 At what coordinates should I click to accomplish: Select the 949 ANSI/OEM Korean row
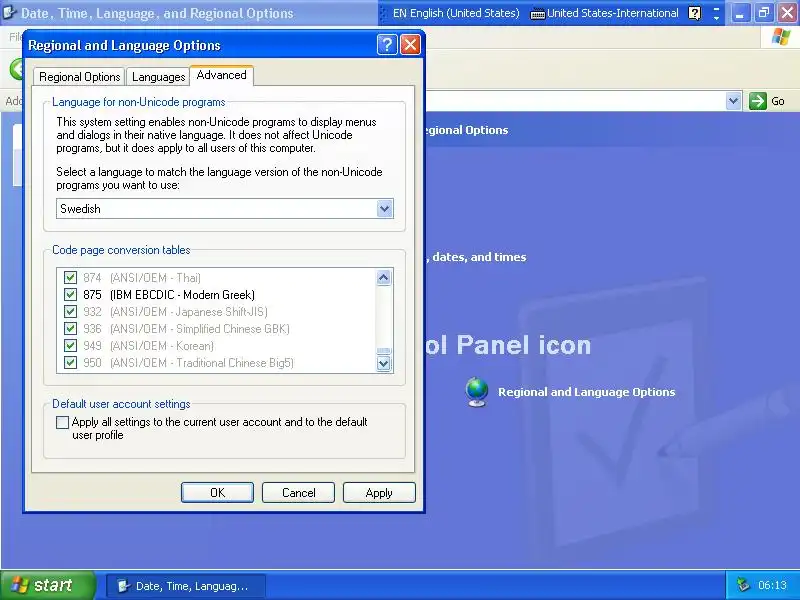coord(148,345)
